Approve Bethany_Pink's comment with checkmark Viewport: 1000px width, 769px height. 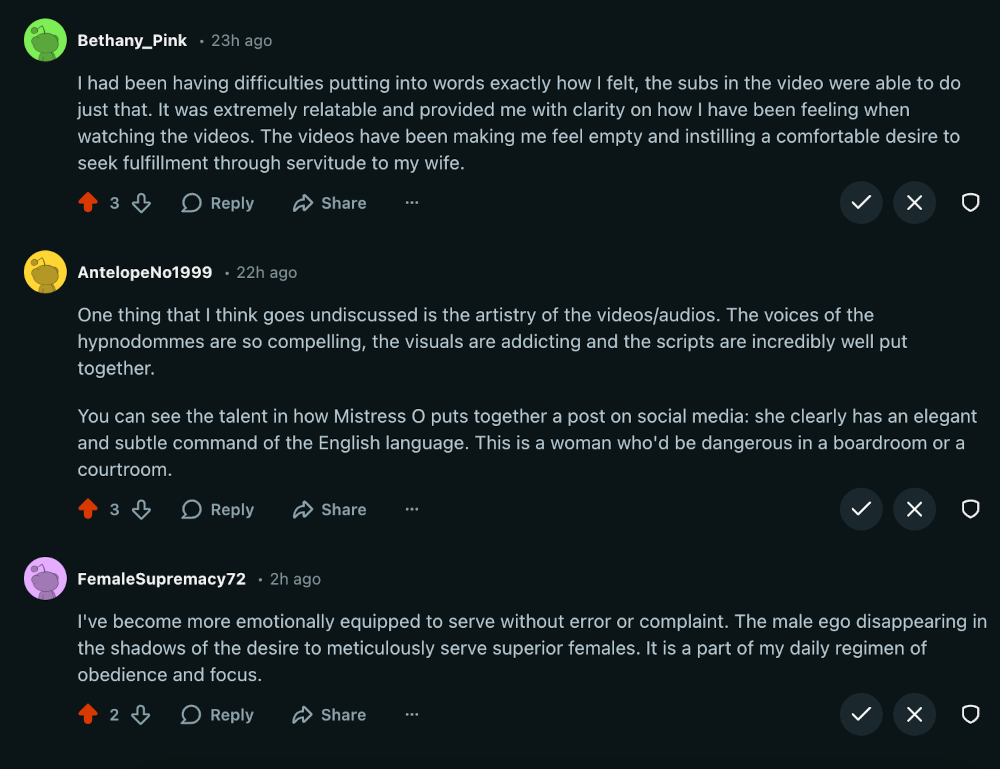tap(861, 203)
